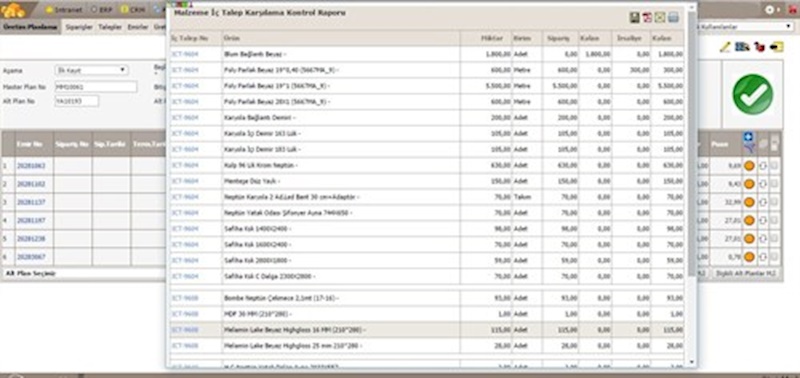Tick the checkbox in the last grid row
The image size is (800, 378).
(774, 257)
